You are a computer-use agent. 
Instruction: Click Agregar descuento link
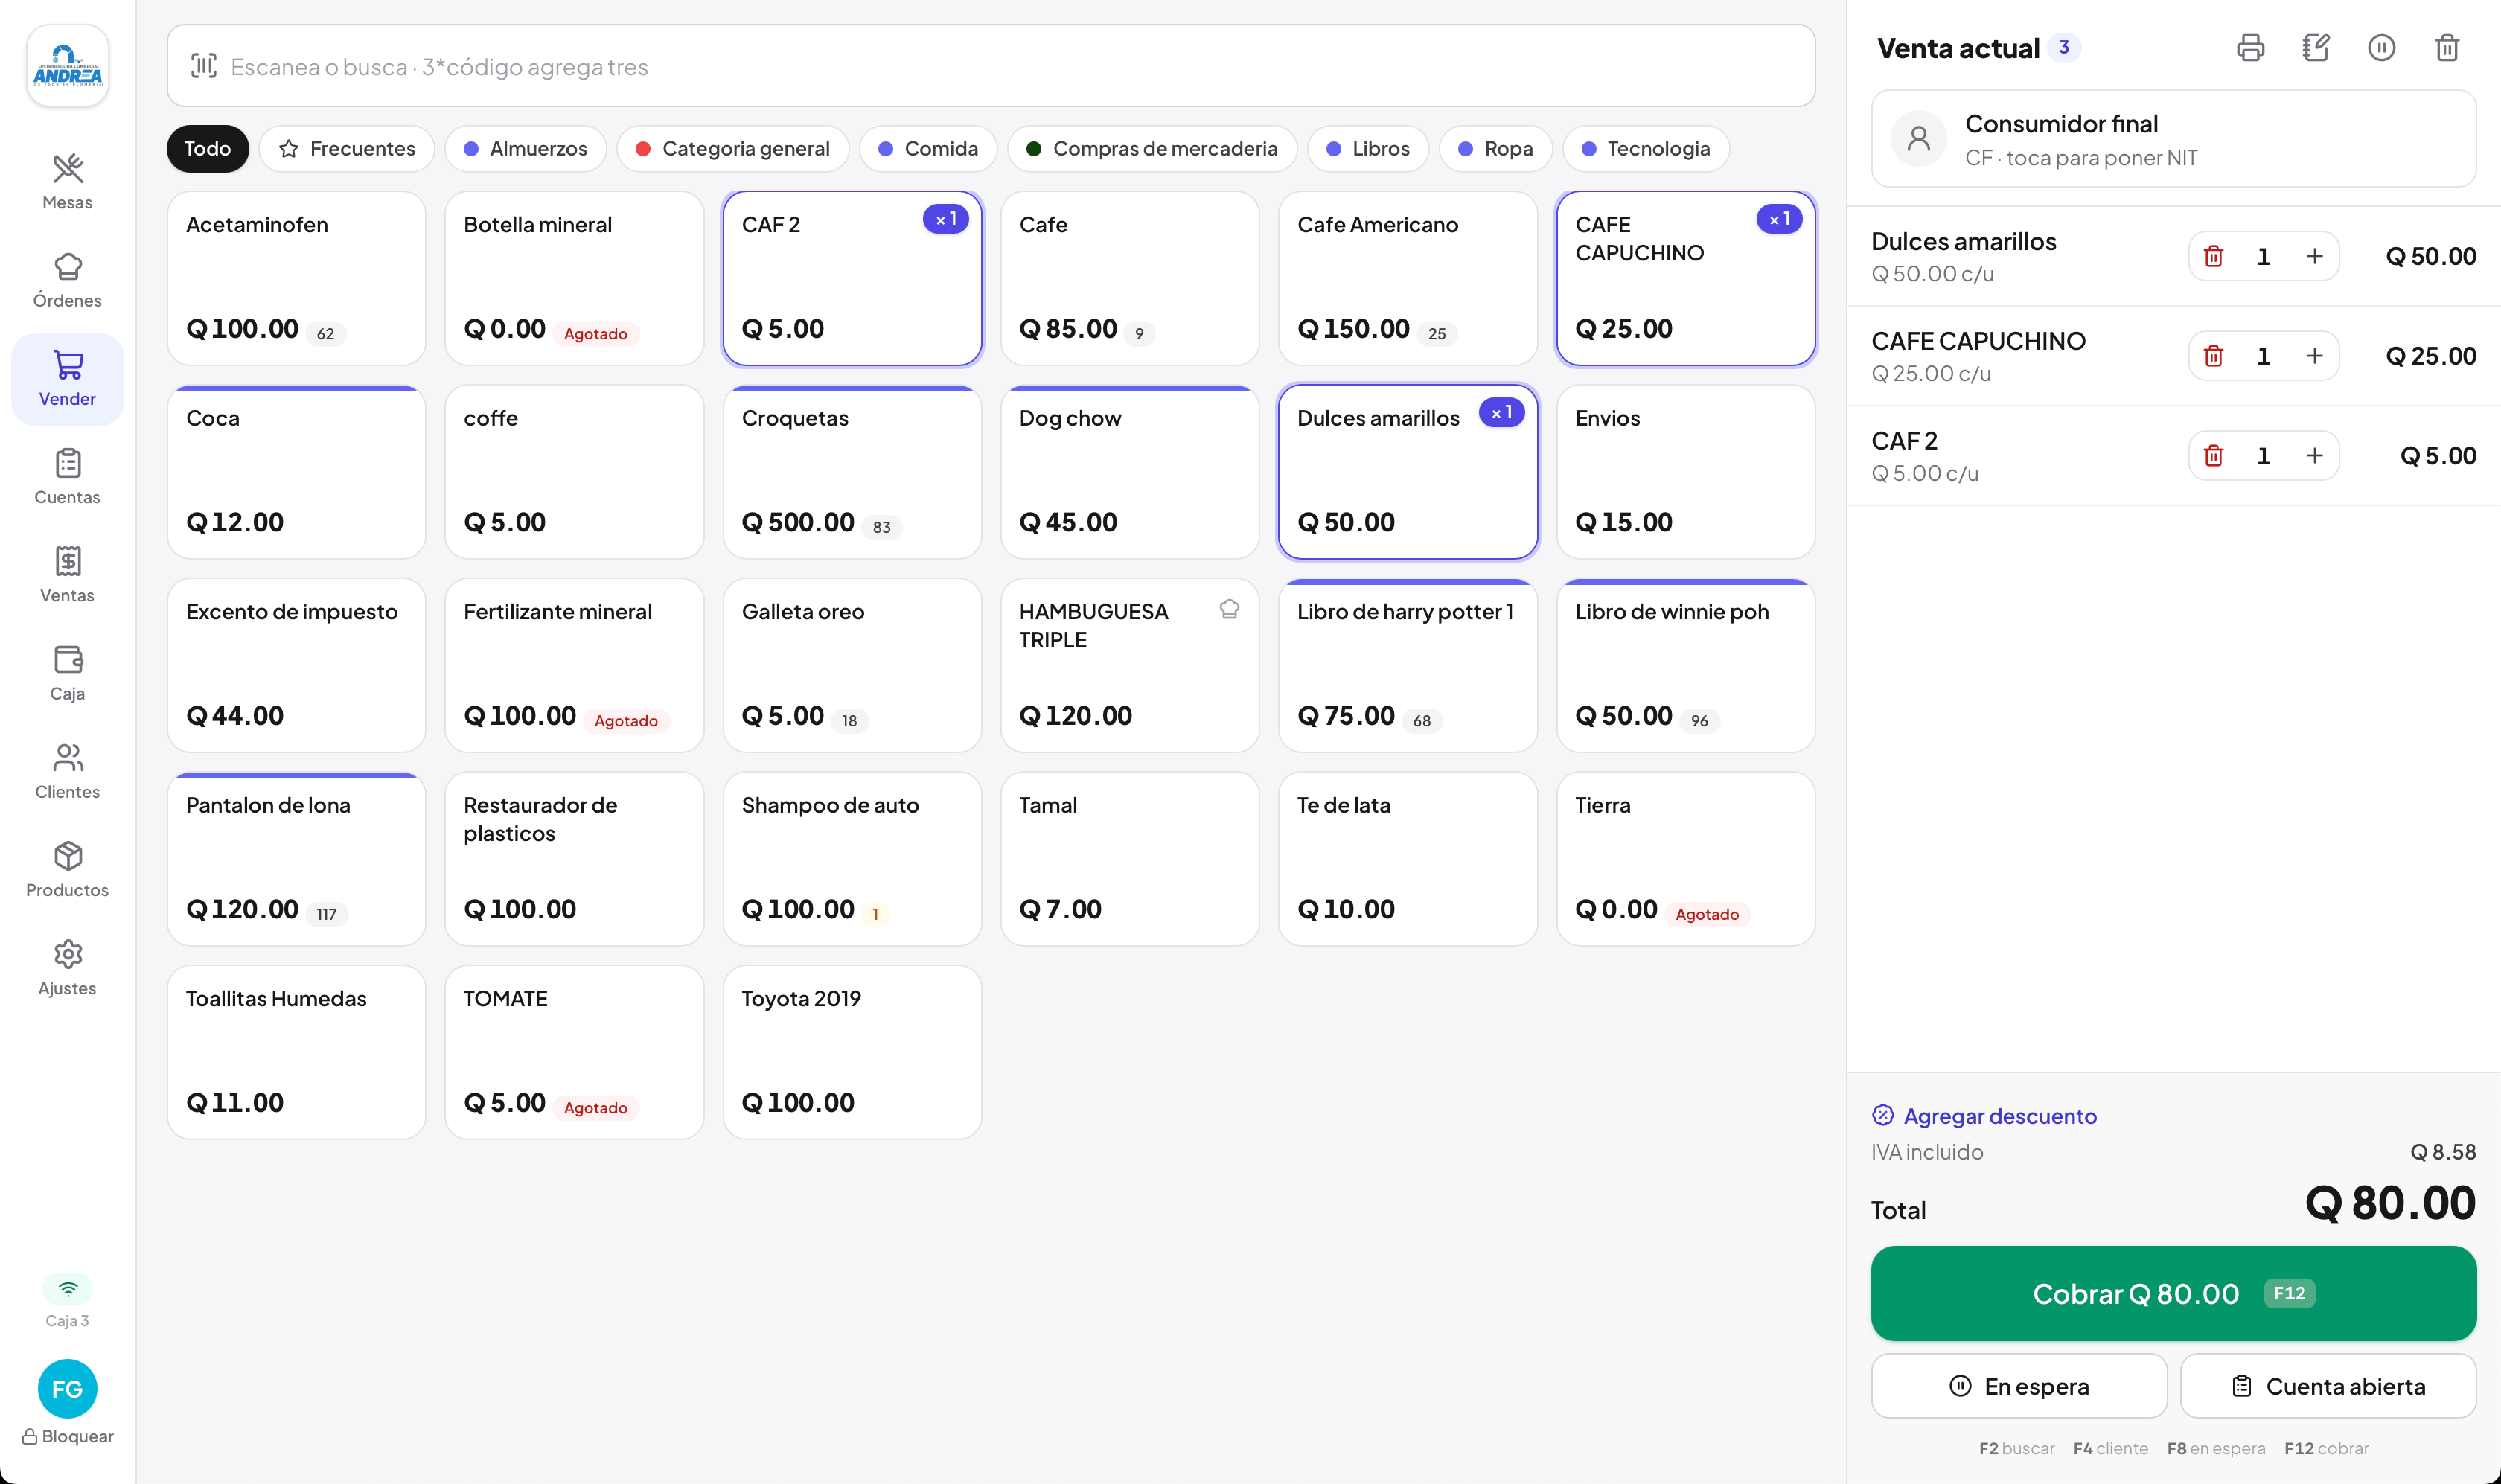coord(1984,1116)
